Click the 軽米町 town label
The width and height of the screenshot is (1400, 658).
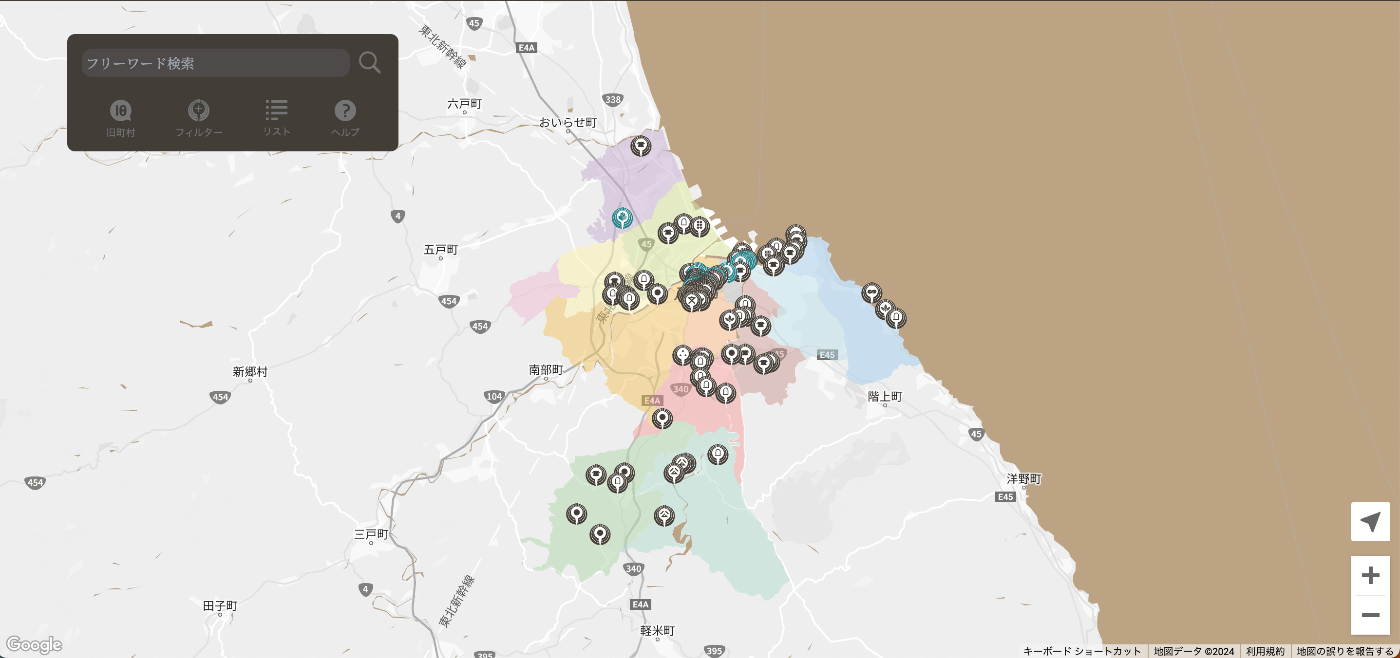point(658,631)
